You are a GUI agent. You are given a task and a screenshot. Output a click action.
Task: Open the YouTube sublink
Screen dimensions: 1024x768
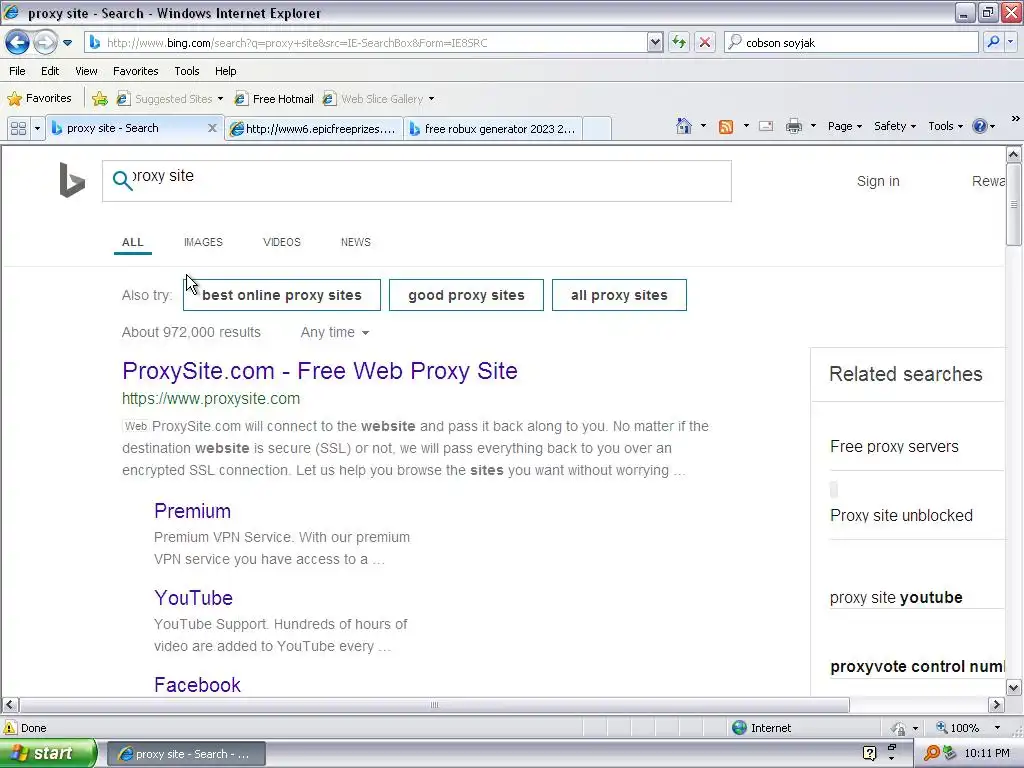coord(193,598)
